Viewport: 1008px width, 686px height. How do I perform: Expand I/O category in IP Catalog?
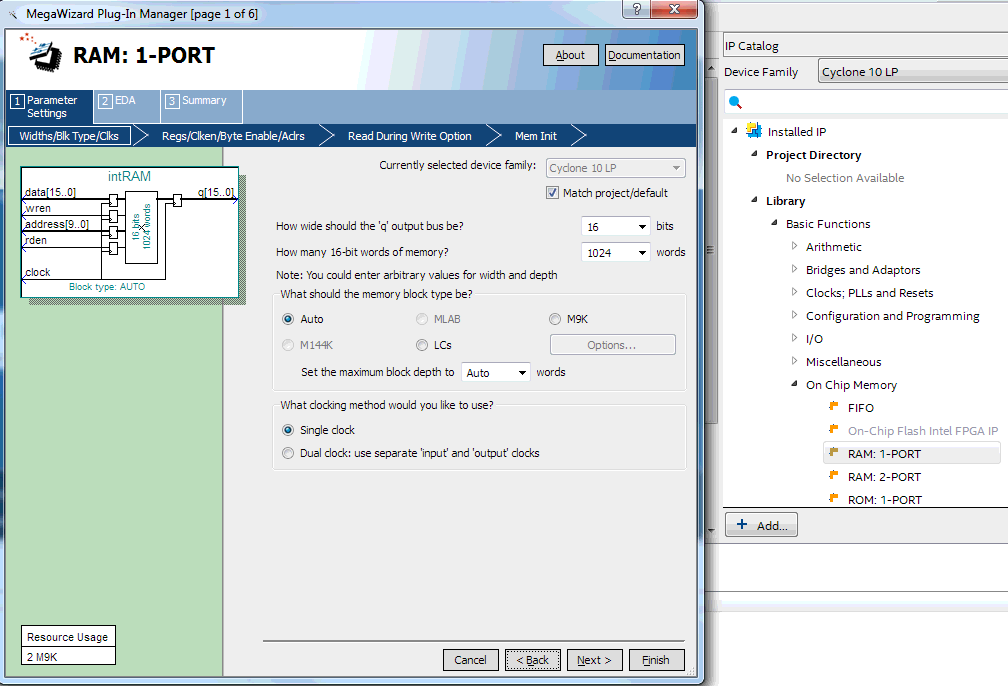pyautogui.click(x=795, y=338)
